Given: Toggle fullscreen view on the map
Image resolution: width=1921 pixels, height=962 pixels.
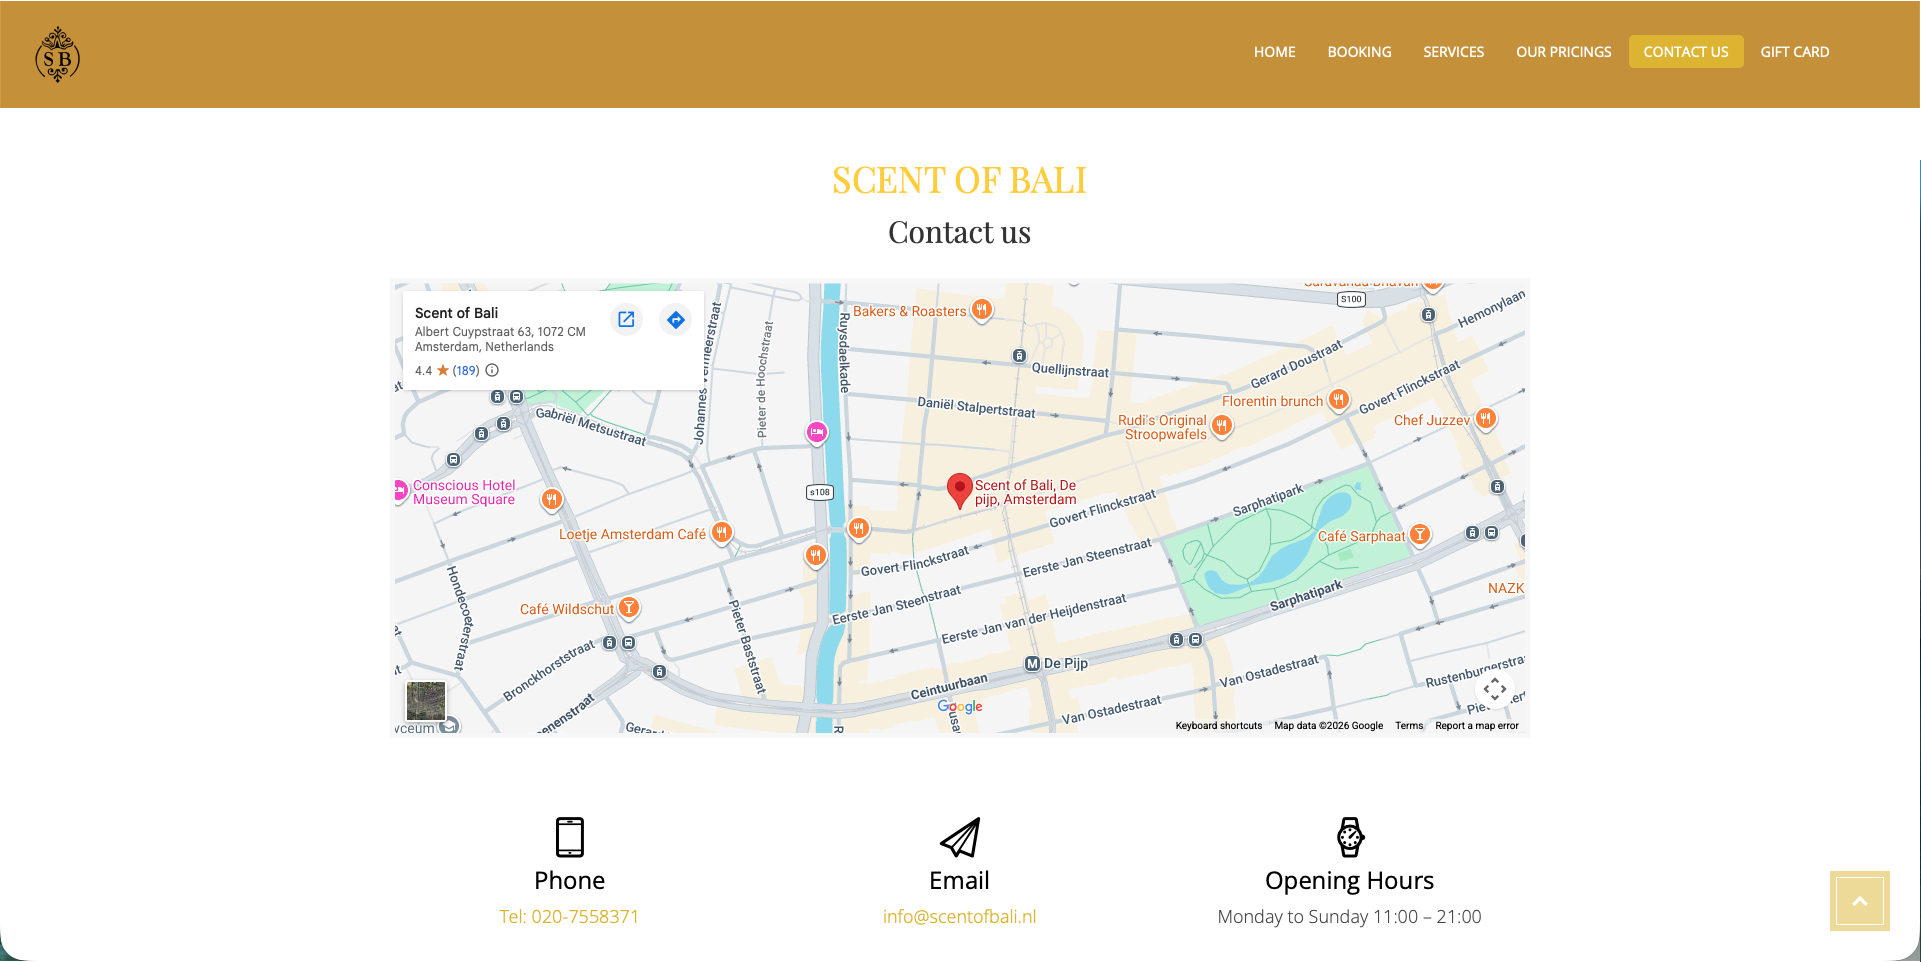Looking at the screenshot, I should pos(1494,689).
